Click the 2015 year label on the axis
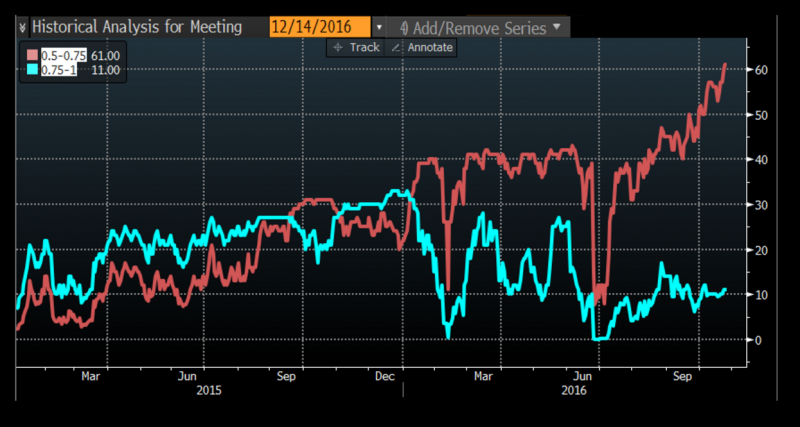 click(209, 391)
